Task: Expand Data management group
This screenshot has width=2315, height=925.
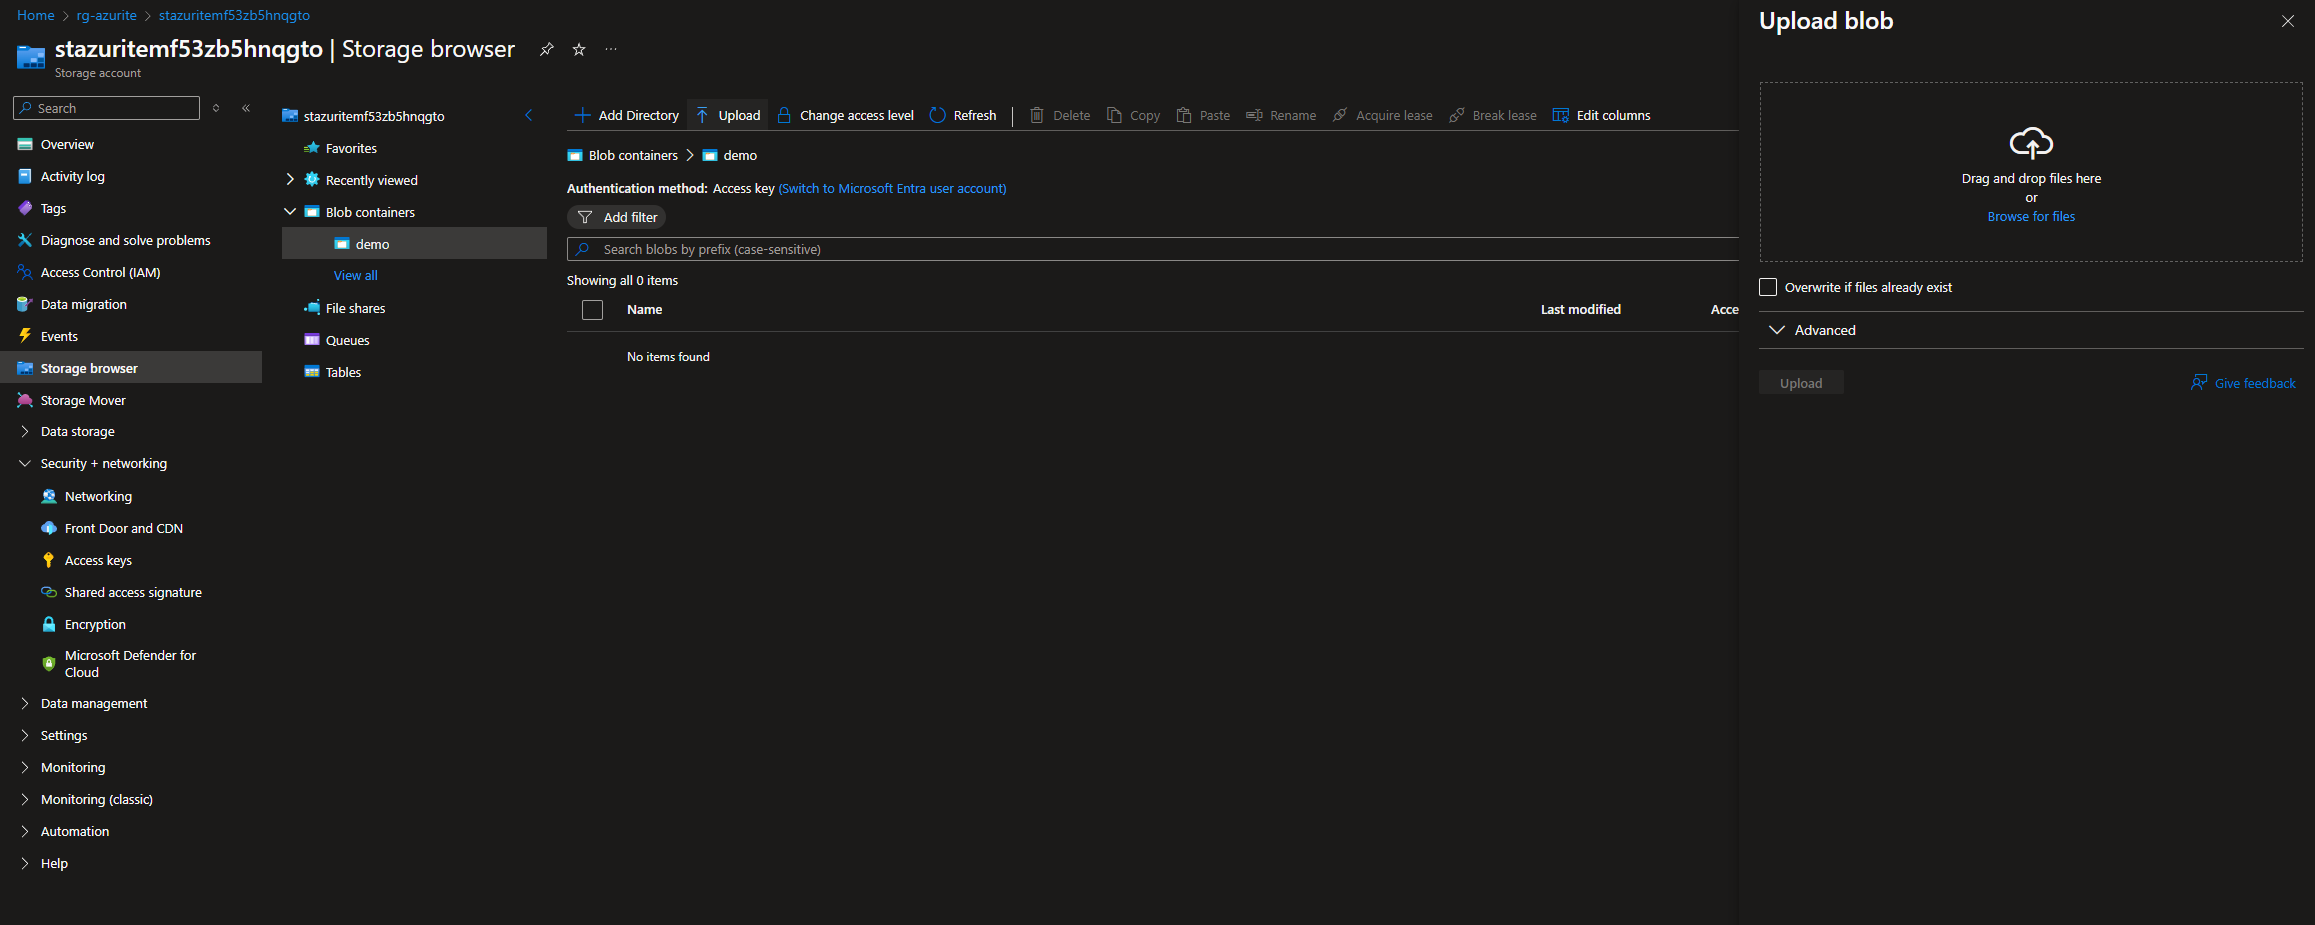Action: (x=25, y=704)
